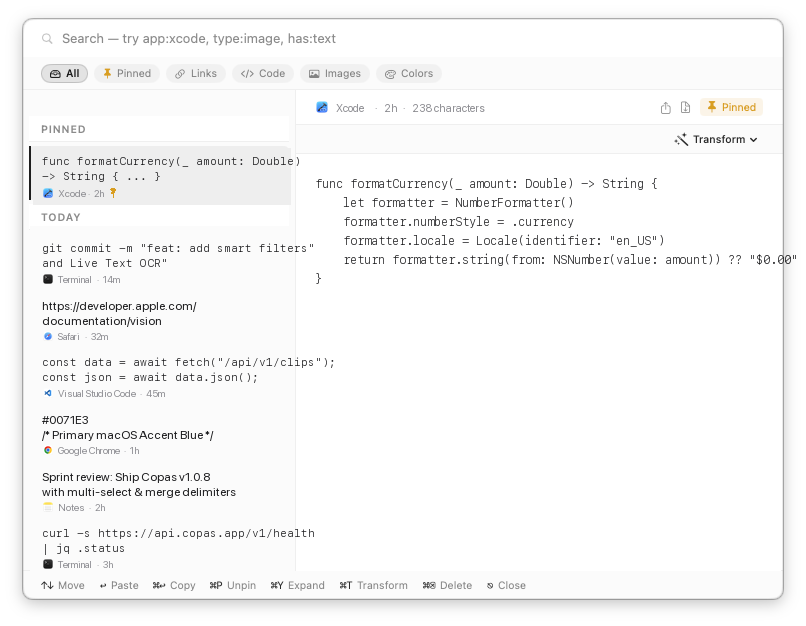
Task: Click the save-to-file document icon
Action: click(685, 107)
